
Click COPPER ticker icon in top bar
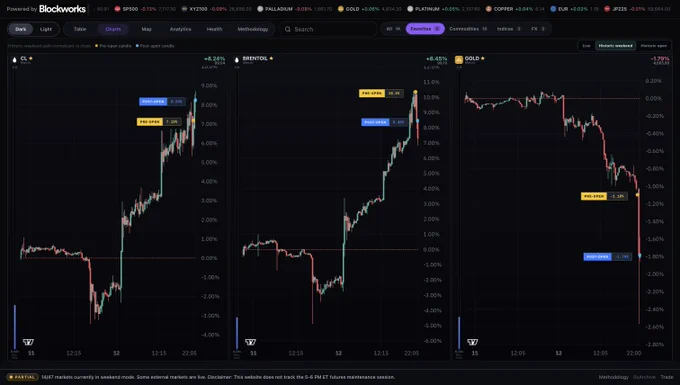489,9
